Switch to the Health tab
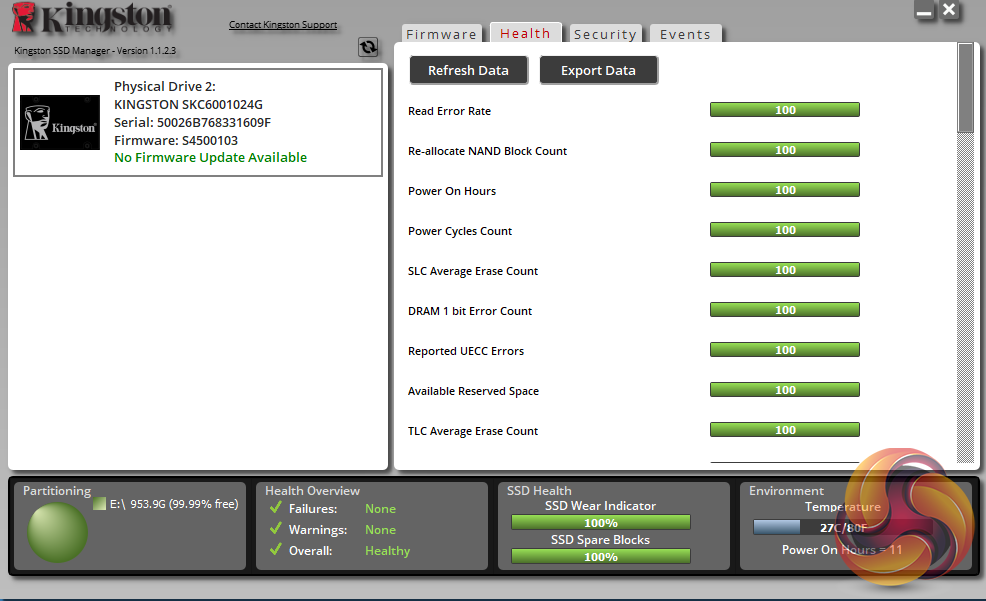 (525, 33)
